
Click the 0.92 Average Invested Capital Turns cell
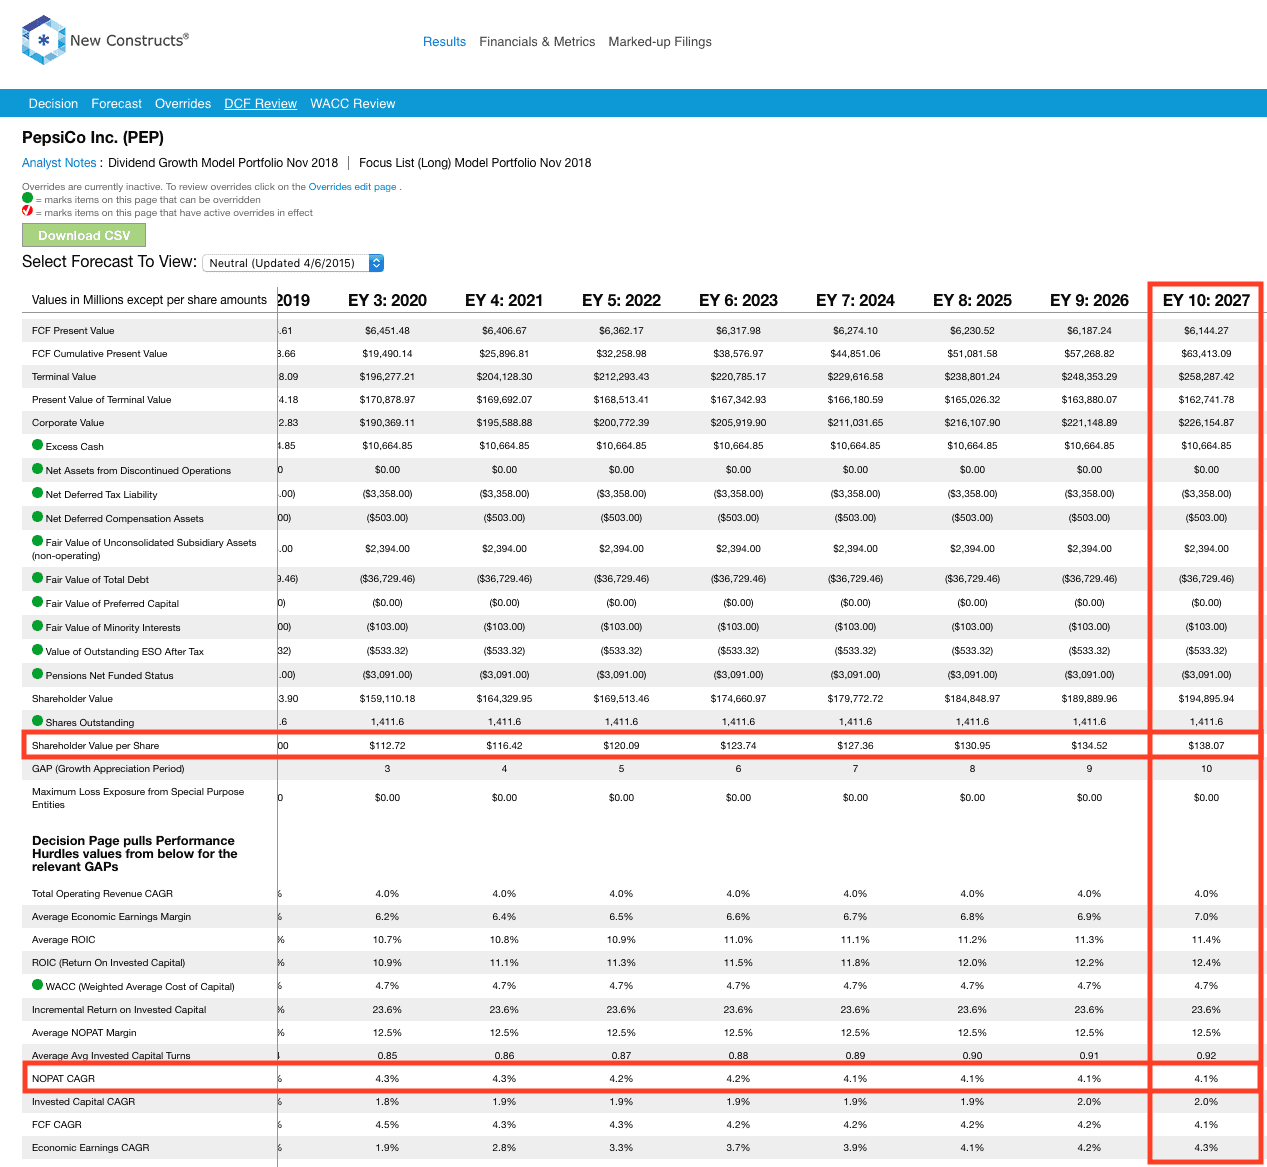click(x=1206, y=1056)
